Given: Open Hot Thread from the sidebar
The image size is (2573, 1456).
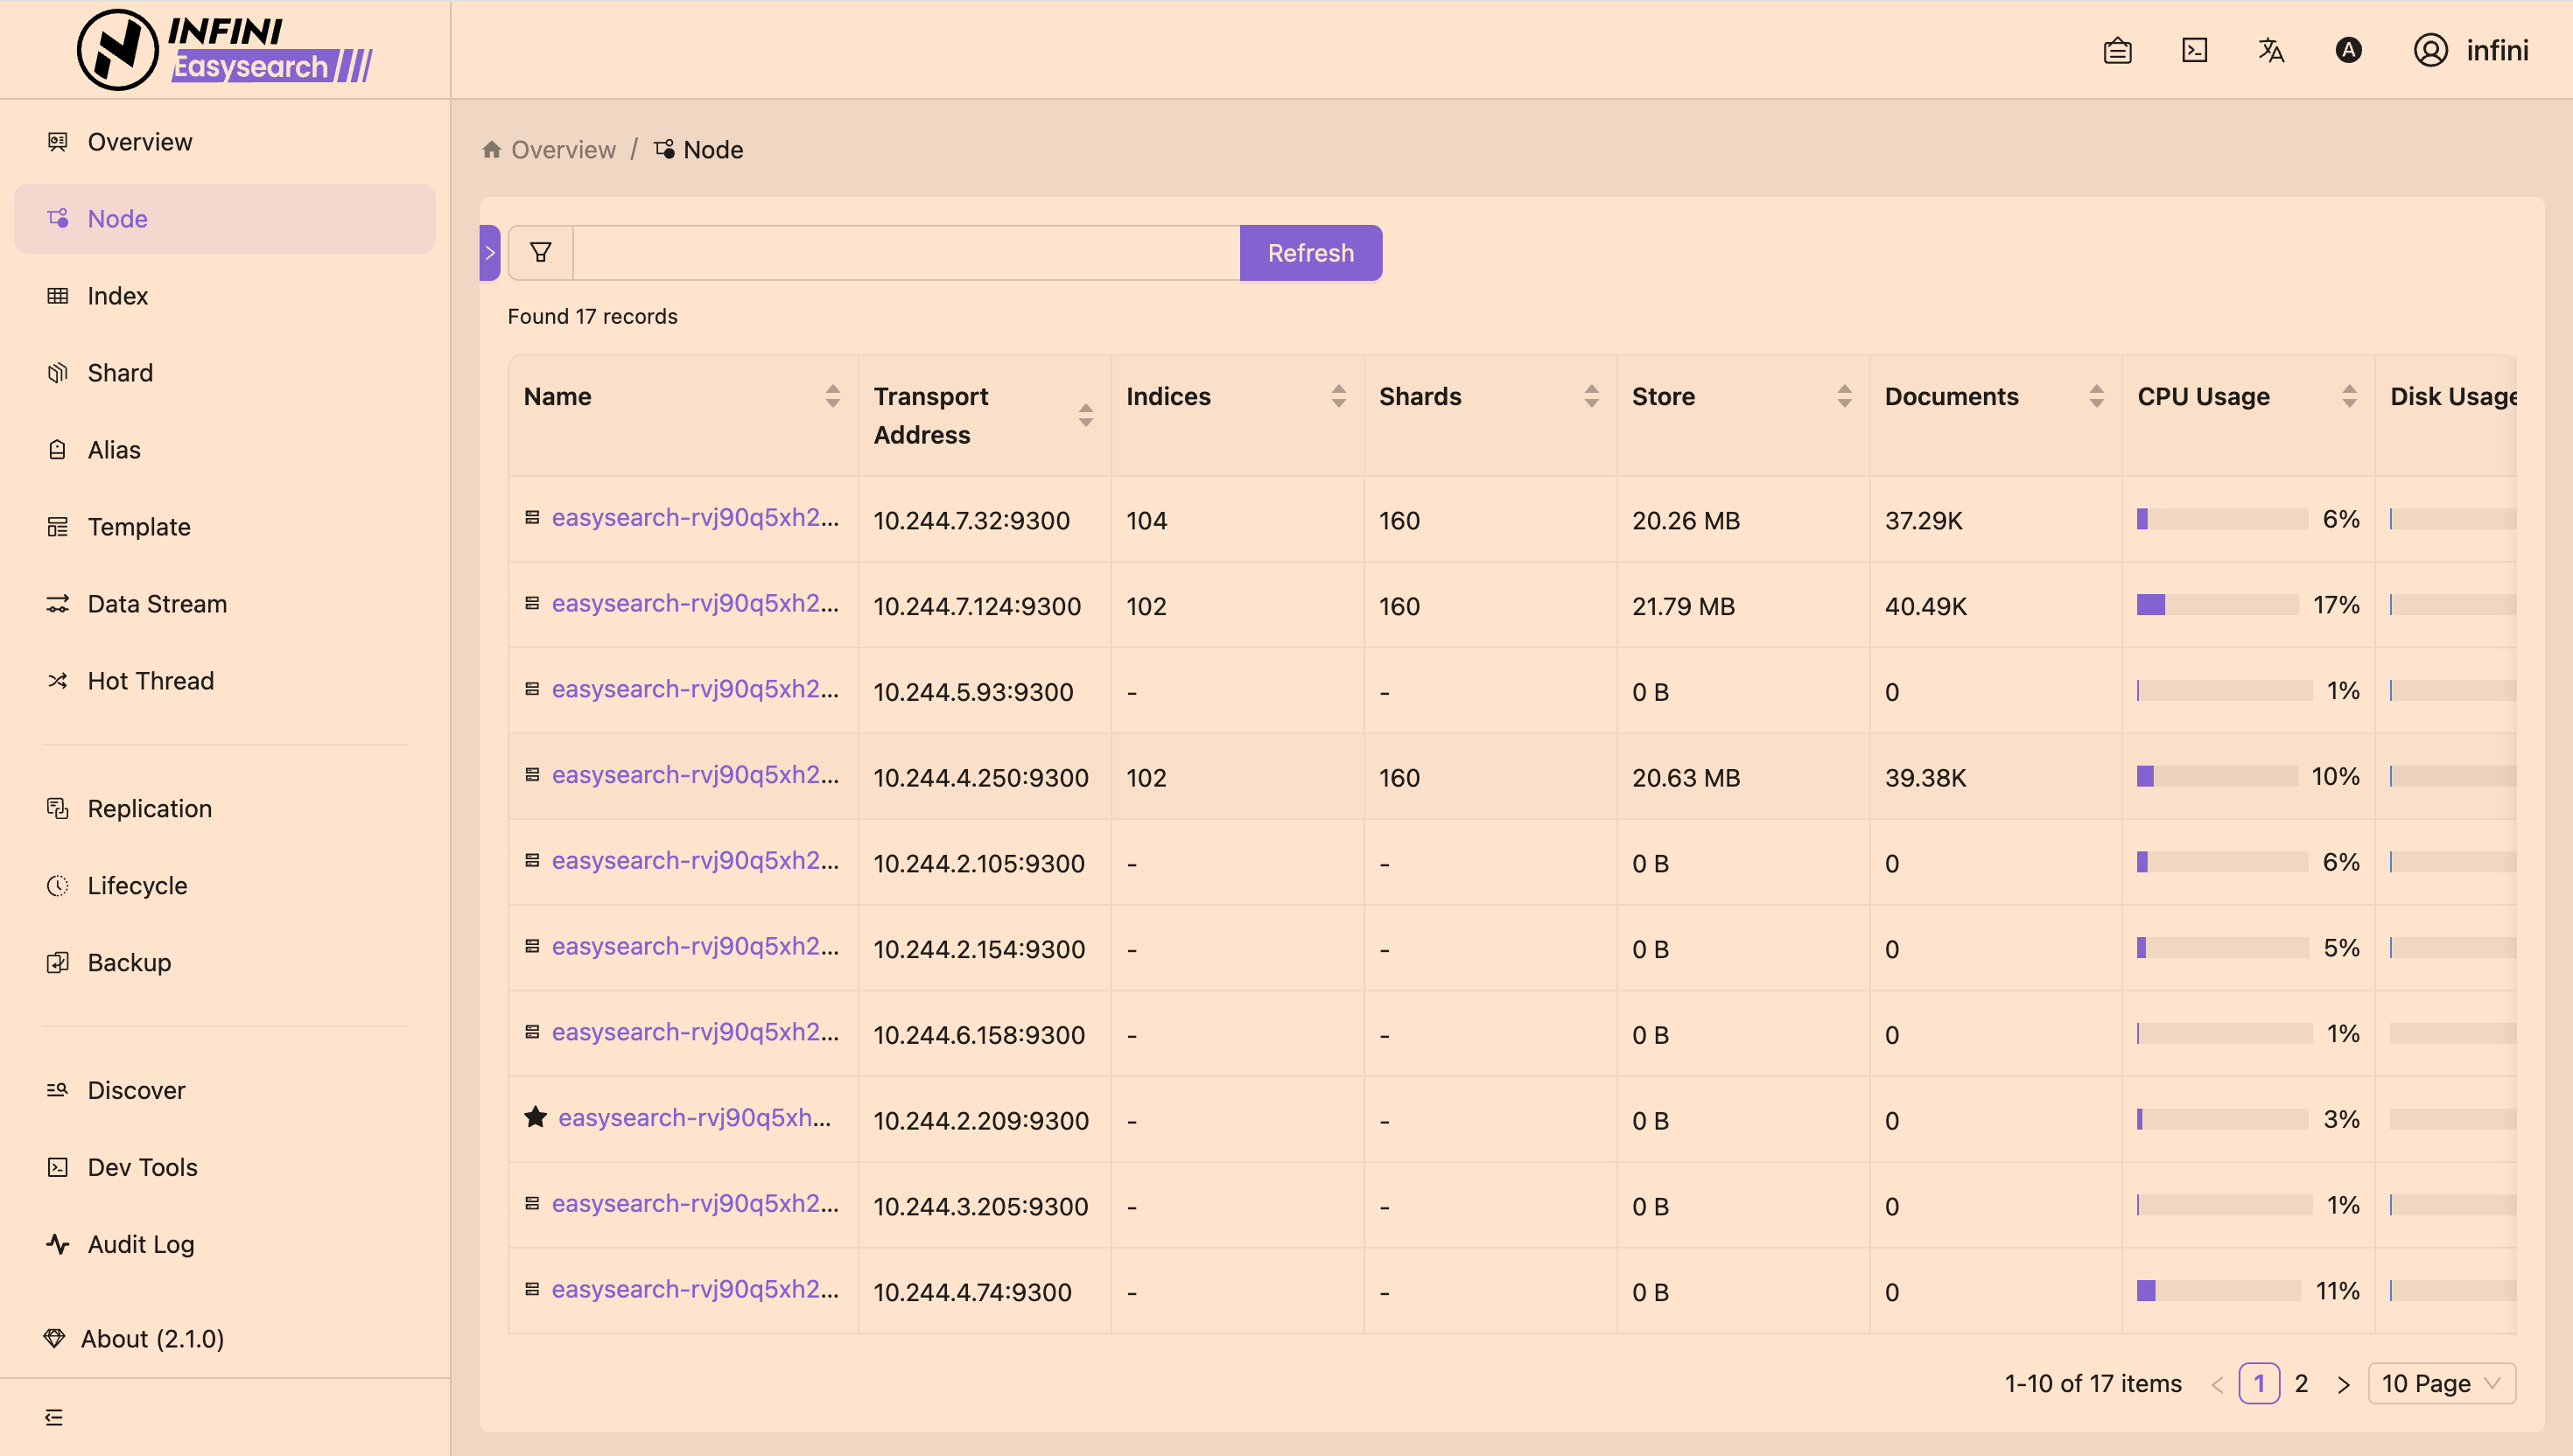Looking at the screenshot, I should pyautogui.click(x=151, y=680).
